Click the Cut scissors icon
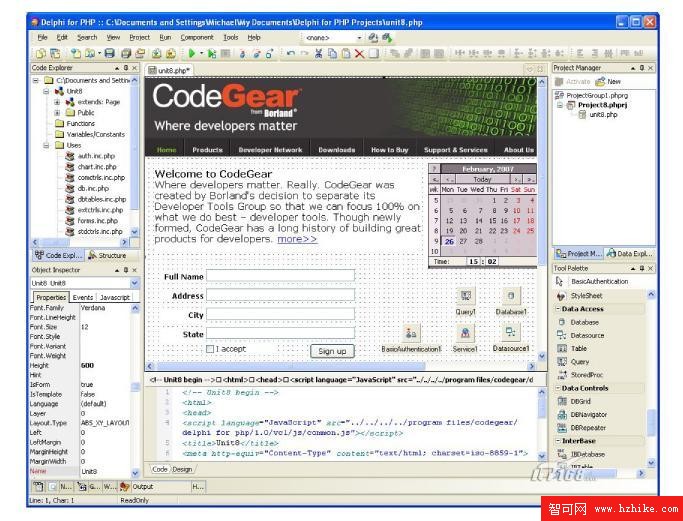This screenshot has height=521, width=683. point(319,54)
